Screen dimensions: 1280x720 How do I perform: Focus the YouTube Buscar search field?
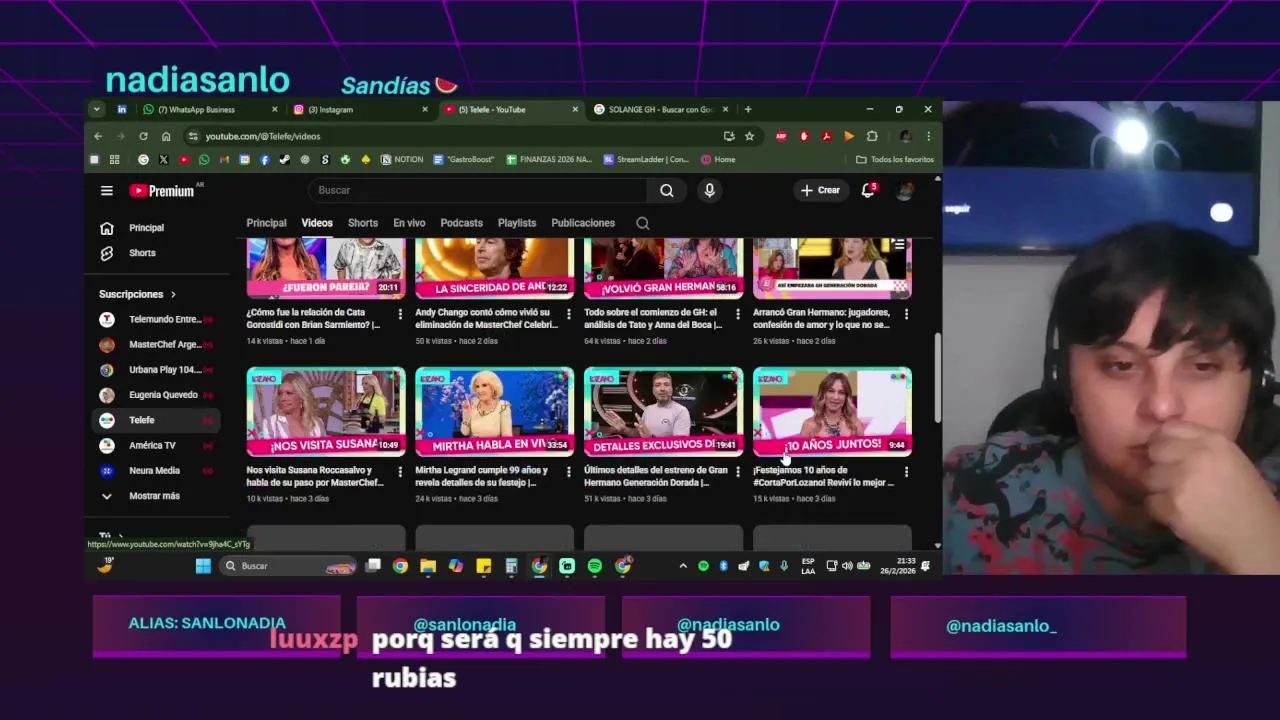480,190
